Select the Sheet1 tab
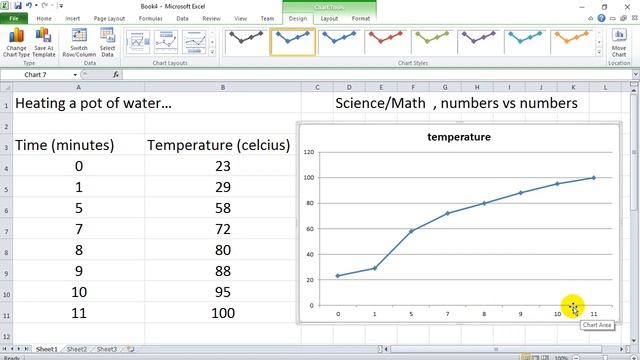 tap(47, 349)
